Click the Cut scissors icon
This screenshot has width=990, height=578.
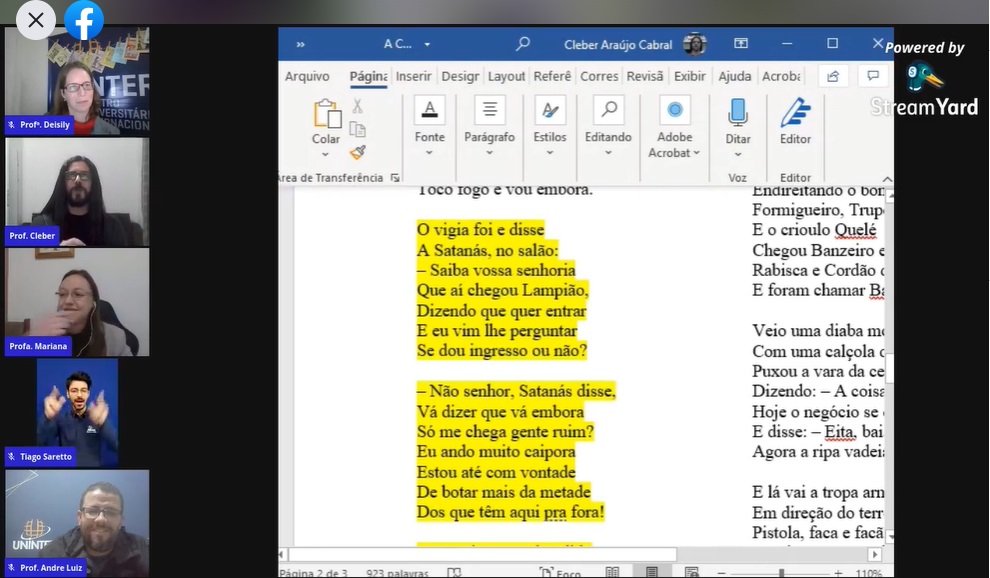pyautogui.click(x=357, y=106)
